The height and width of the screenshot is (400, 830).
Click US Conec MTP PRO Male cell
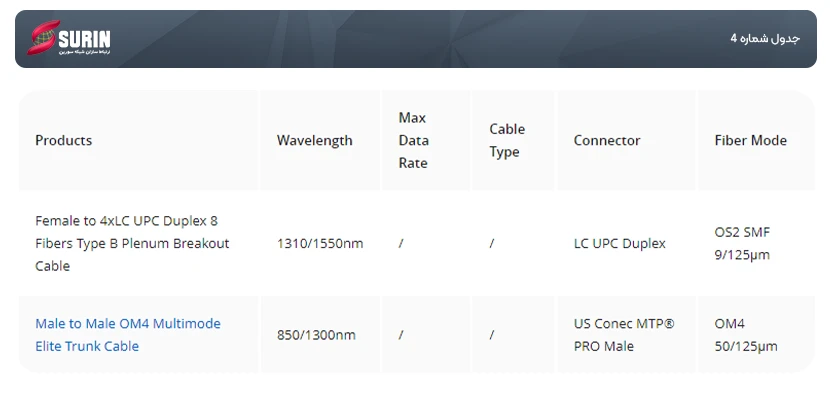tap(624, 334)
